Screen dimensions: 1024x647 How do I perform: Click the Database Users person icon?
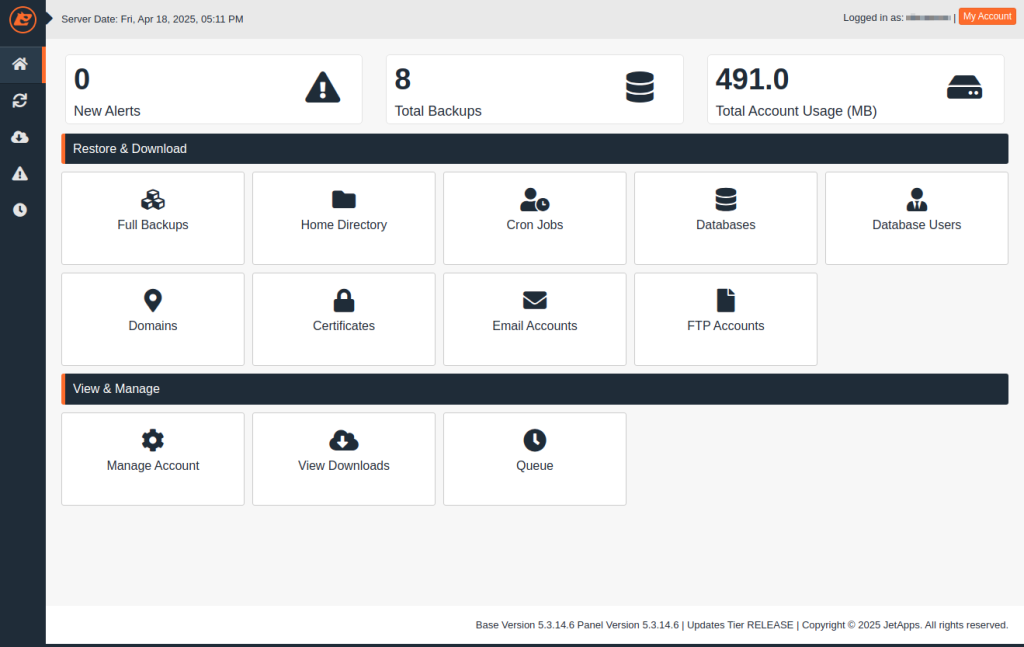coord(917,200)
